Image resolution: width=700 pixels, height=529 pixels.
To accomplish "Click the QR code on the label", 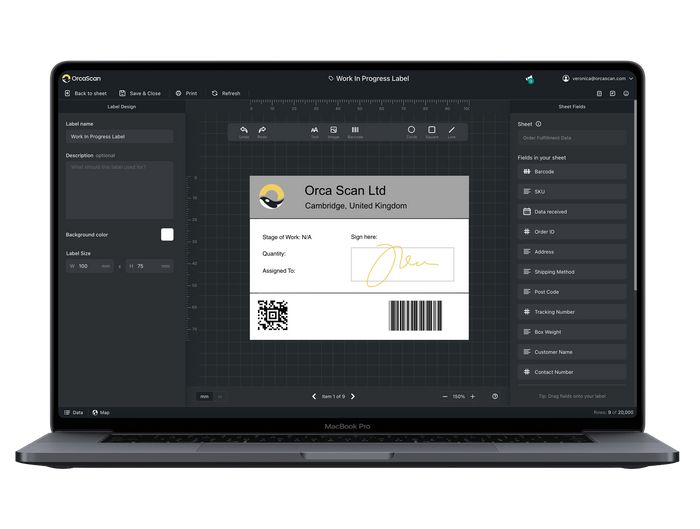I will (x=272, y=315).
